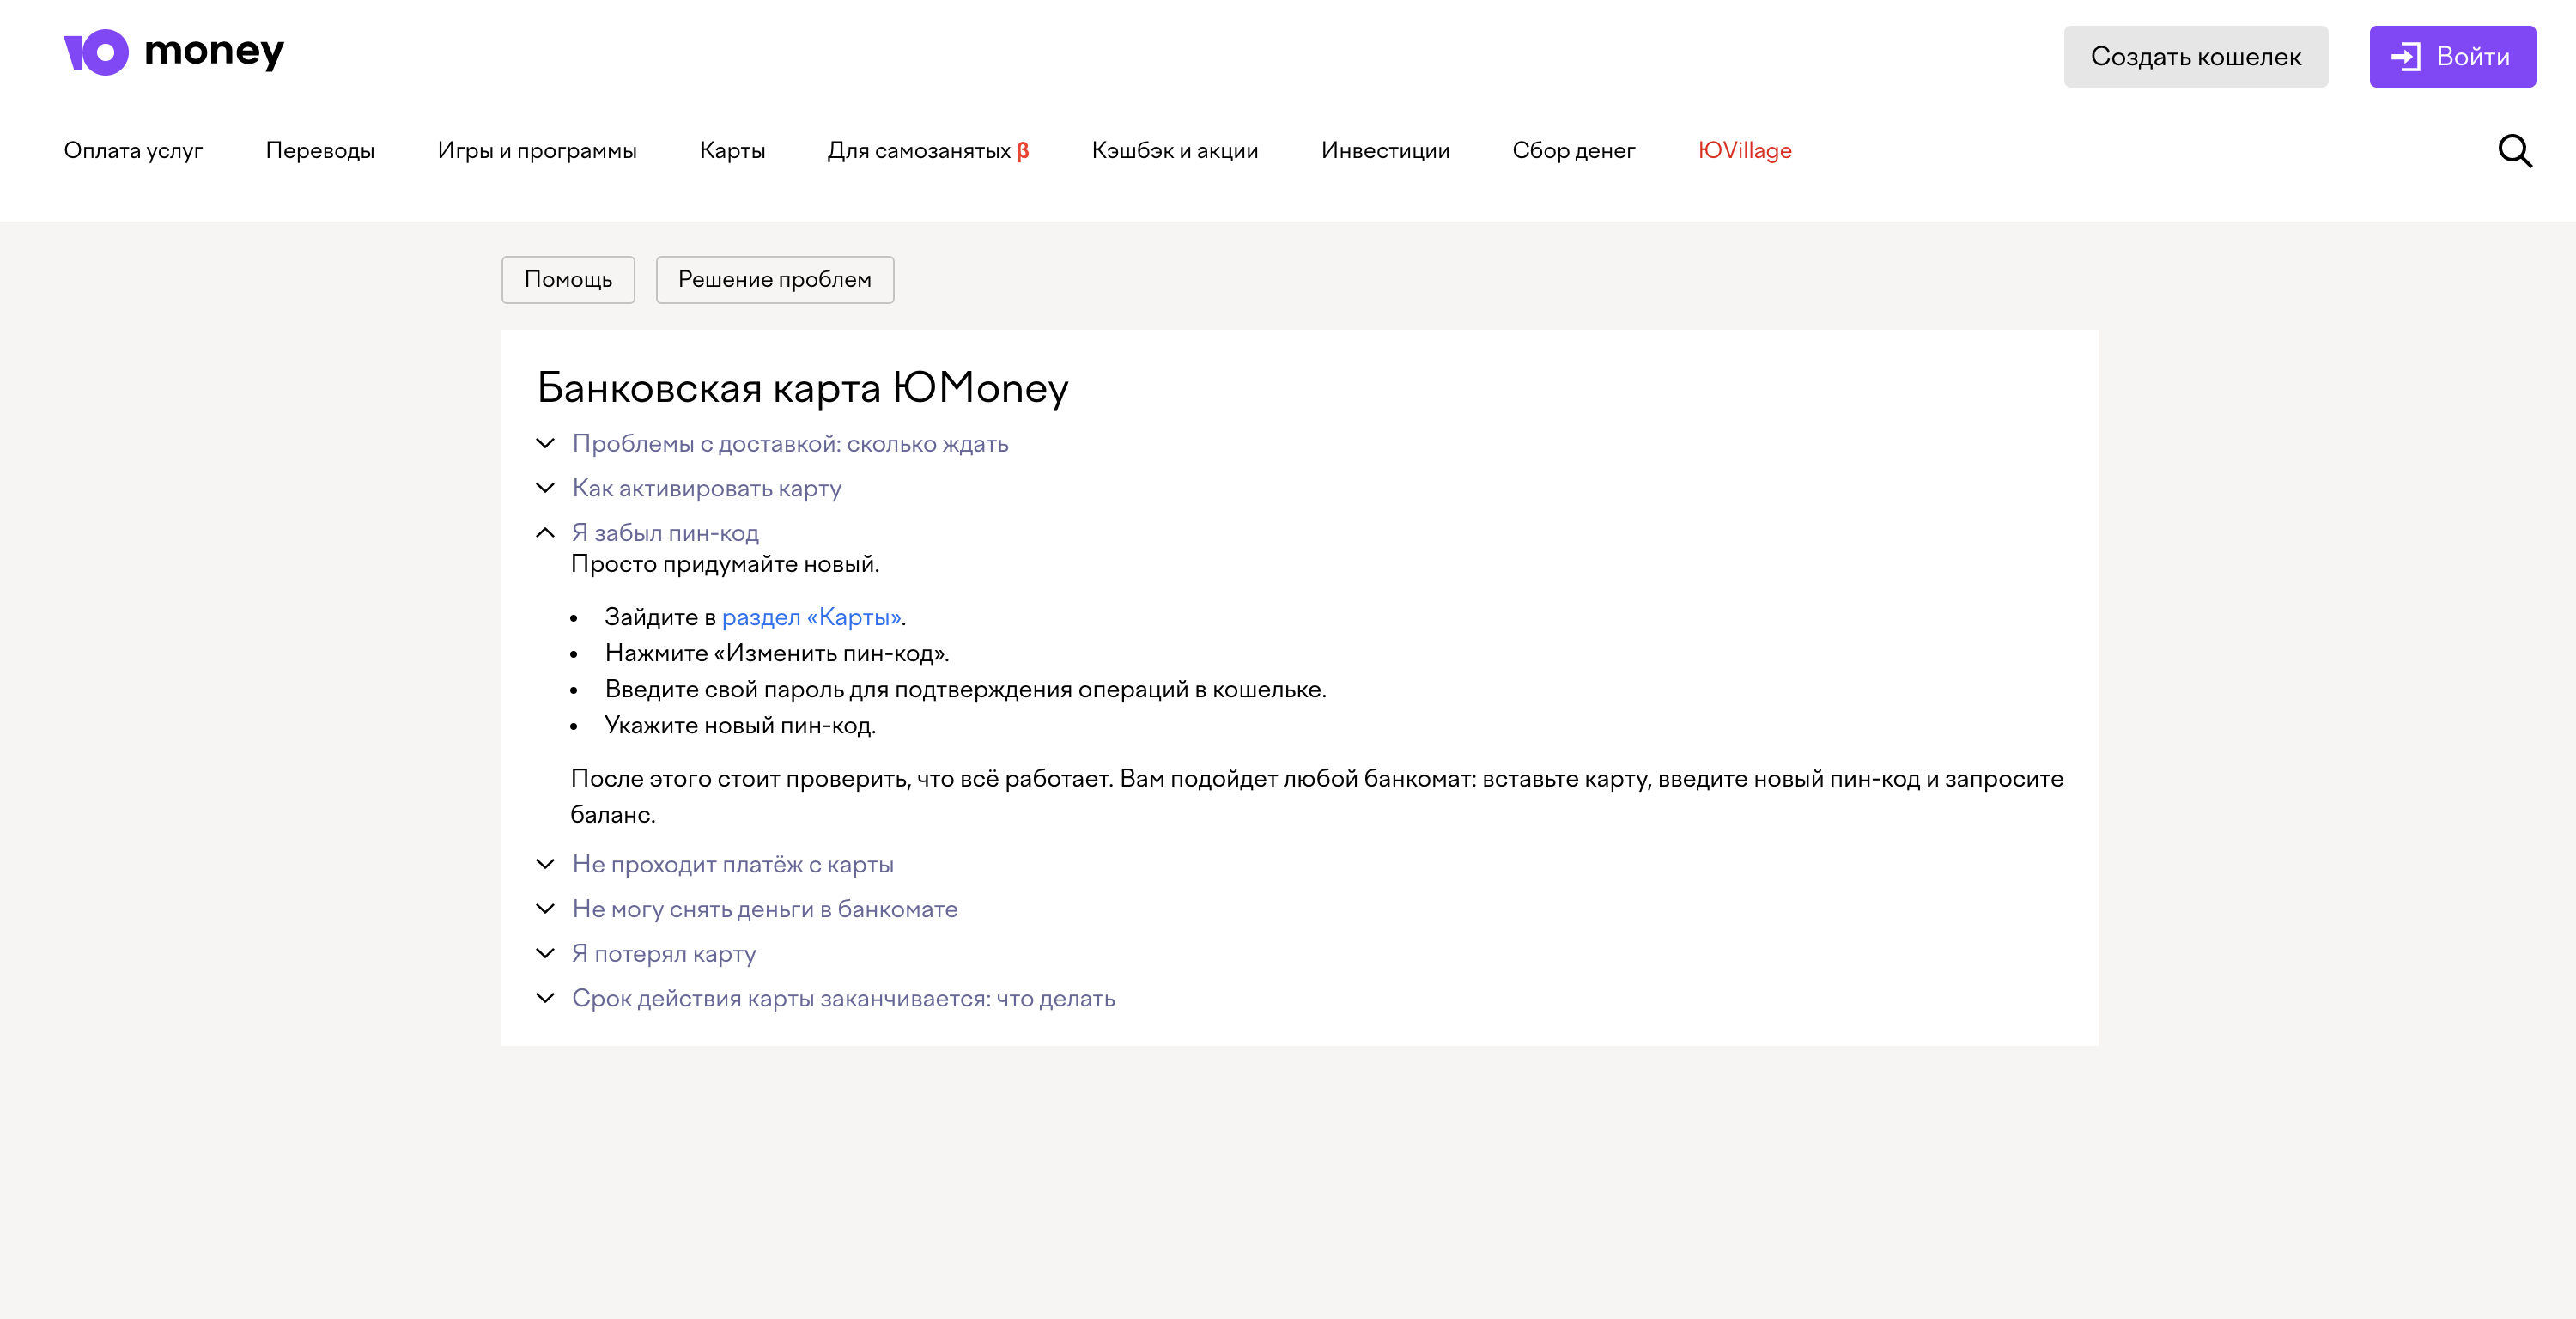
Task: Open Не могу снять деньги в банкомате
Action: click(x=765, y=910)
